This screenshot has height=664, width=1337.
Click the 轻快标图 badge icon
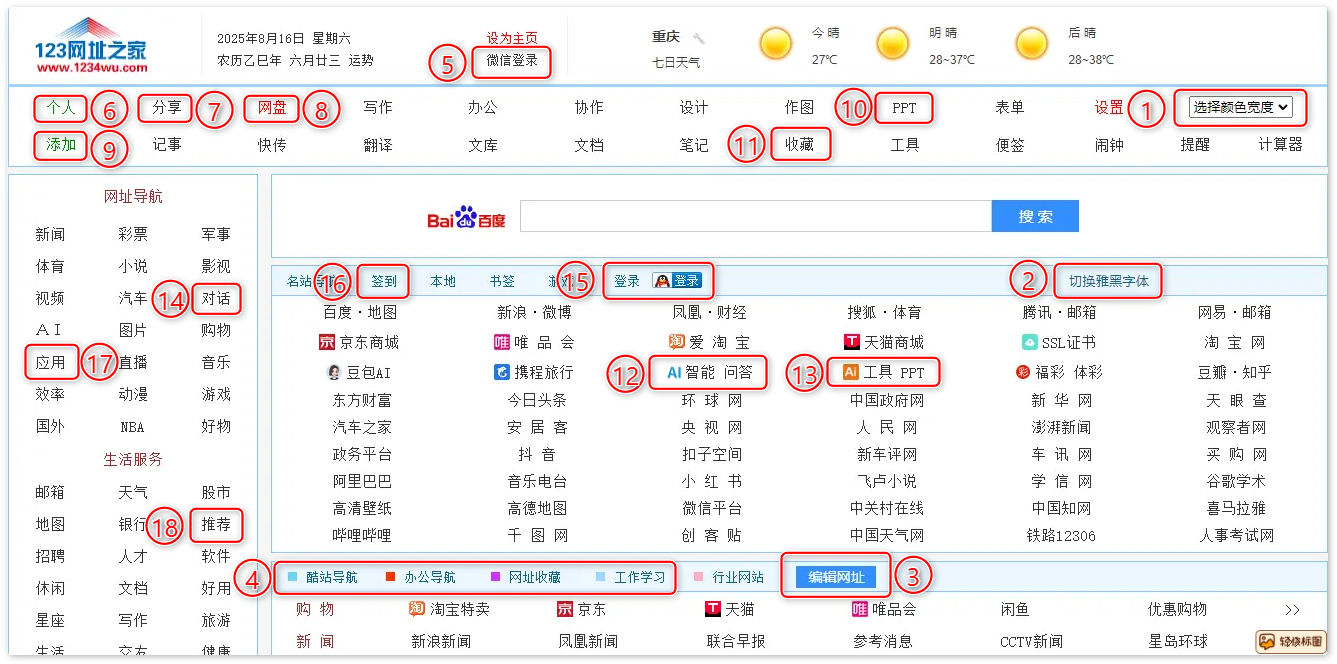click(x=1291, y=642)
